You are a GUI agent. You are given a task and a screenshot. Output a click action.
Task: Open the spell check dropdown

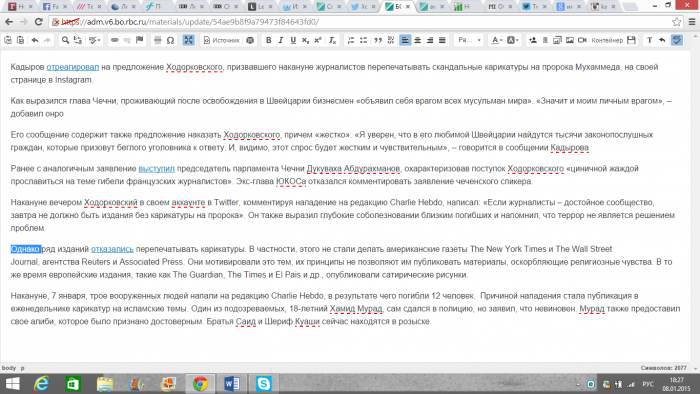pyautogui.click(x=95, y=40)
